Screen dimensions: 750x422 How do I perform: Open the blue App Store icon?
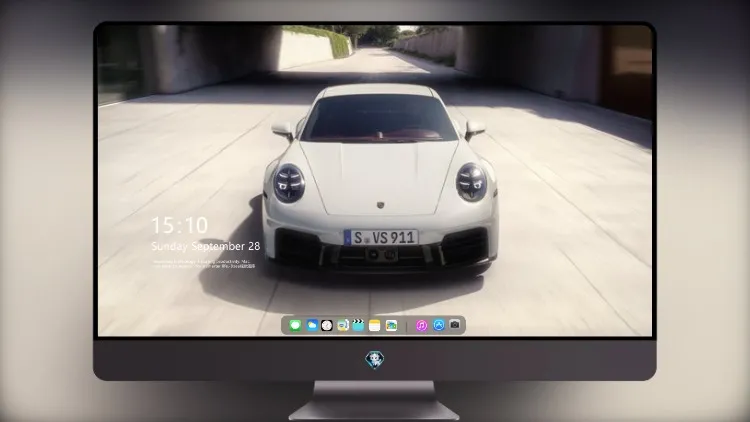439,325
